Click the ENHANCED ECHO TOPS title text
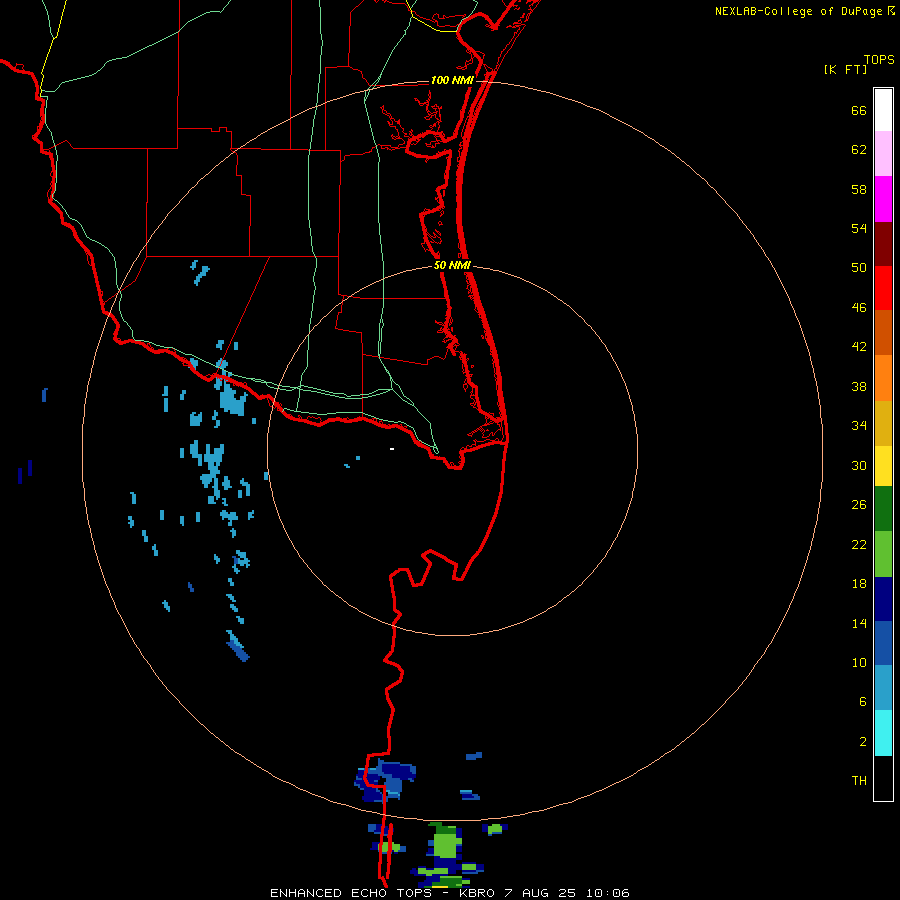Viewport: 900px width, 900px height. [x=351, y=893]
